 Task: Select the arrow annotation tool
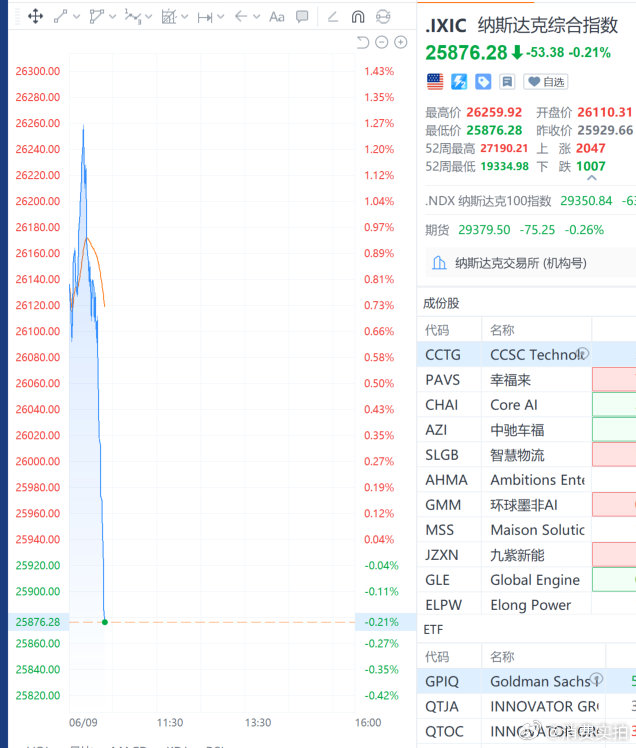[241, 17]
